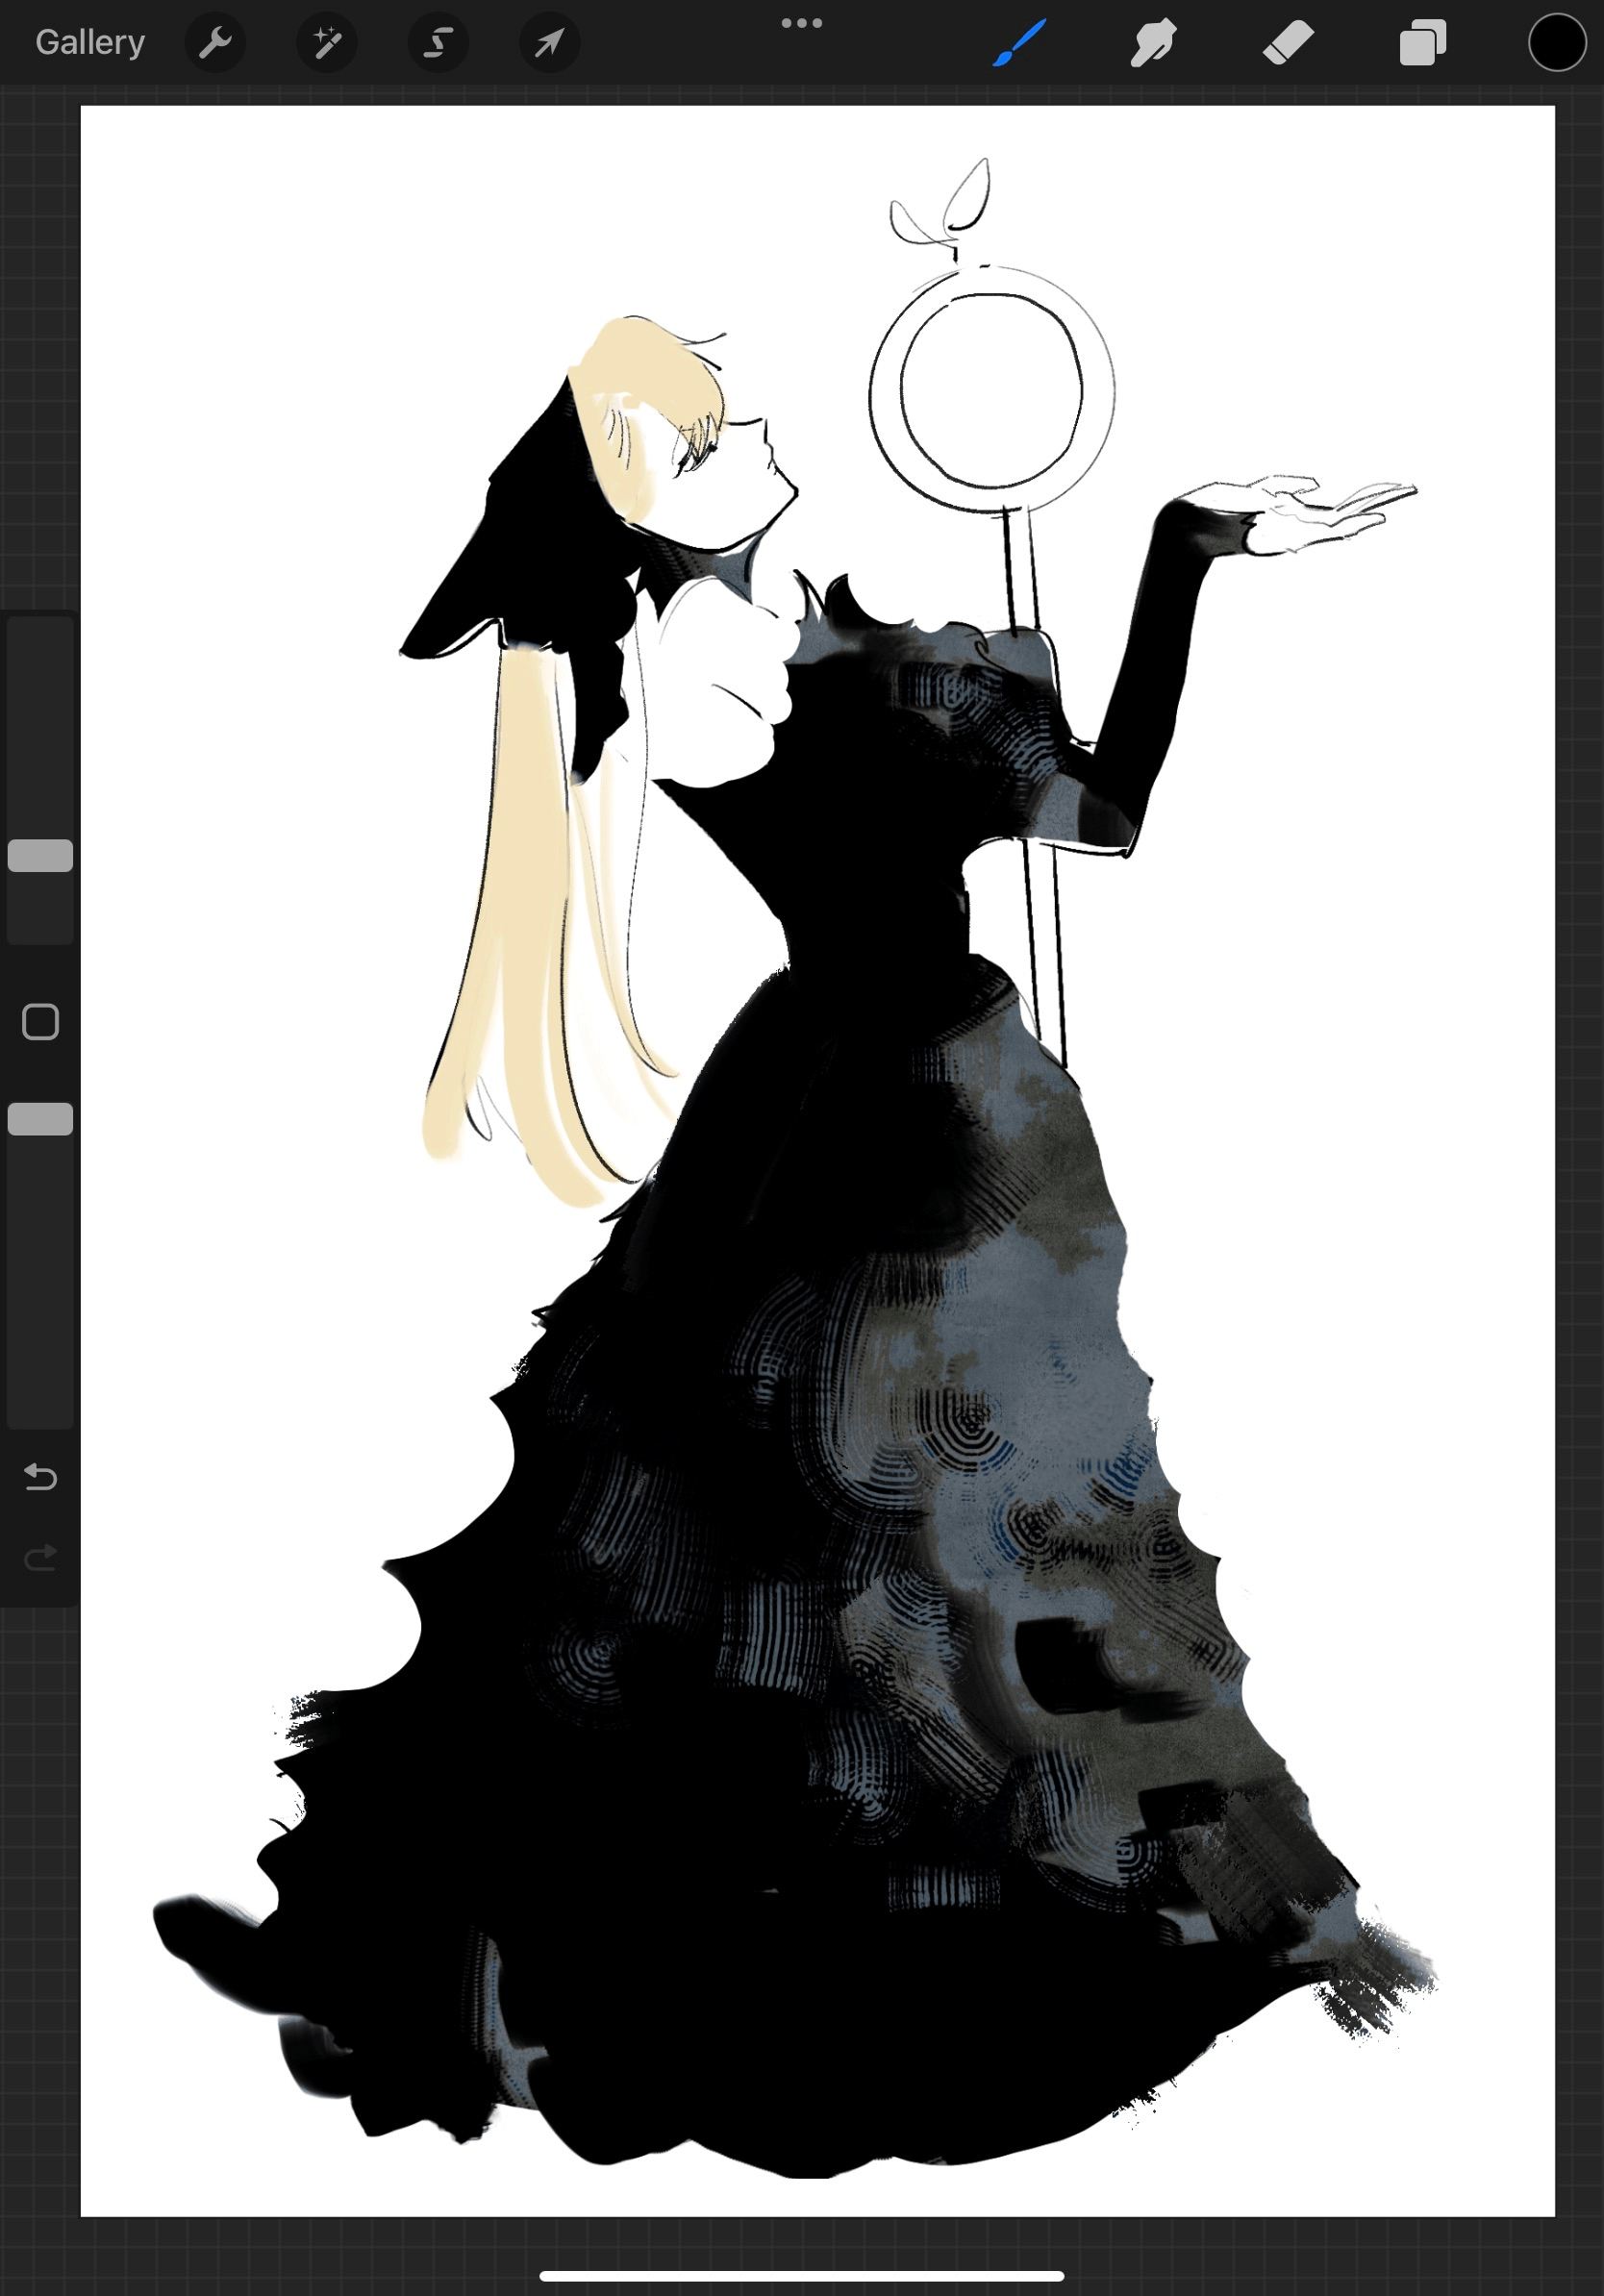Open the Actions wrench menu
This screenshot has height=2296, width=1604.
tap(215, 42)
